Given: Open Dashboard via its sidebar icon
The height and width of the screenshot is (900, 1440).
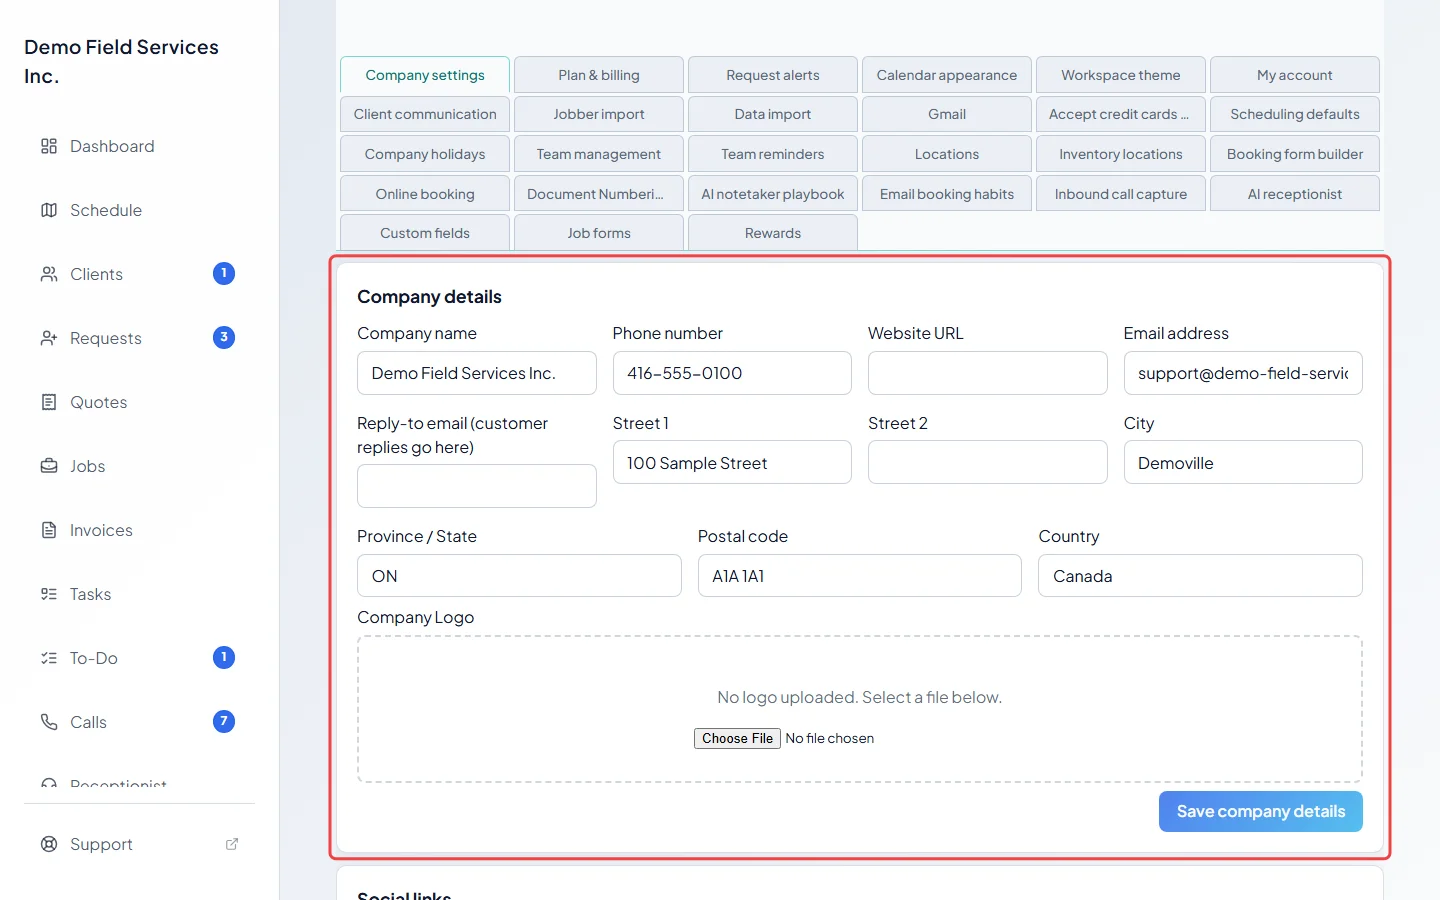Looking at the screenshot, I should (49, 146).
